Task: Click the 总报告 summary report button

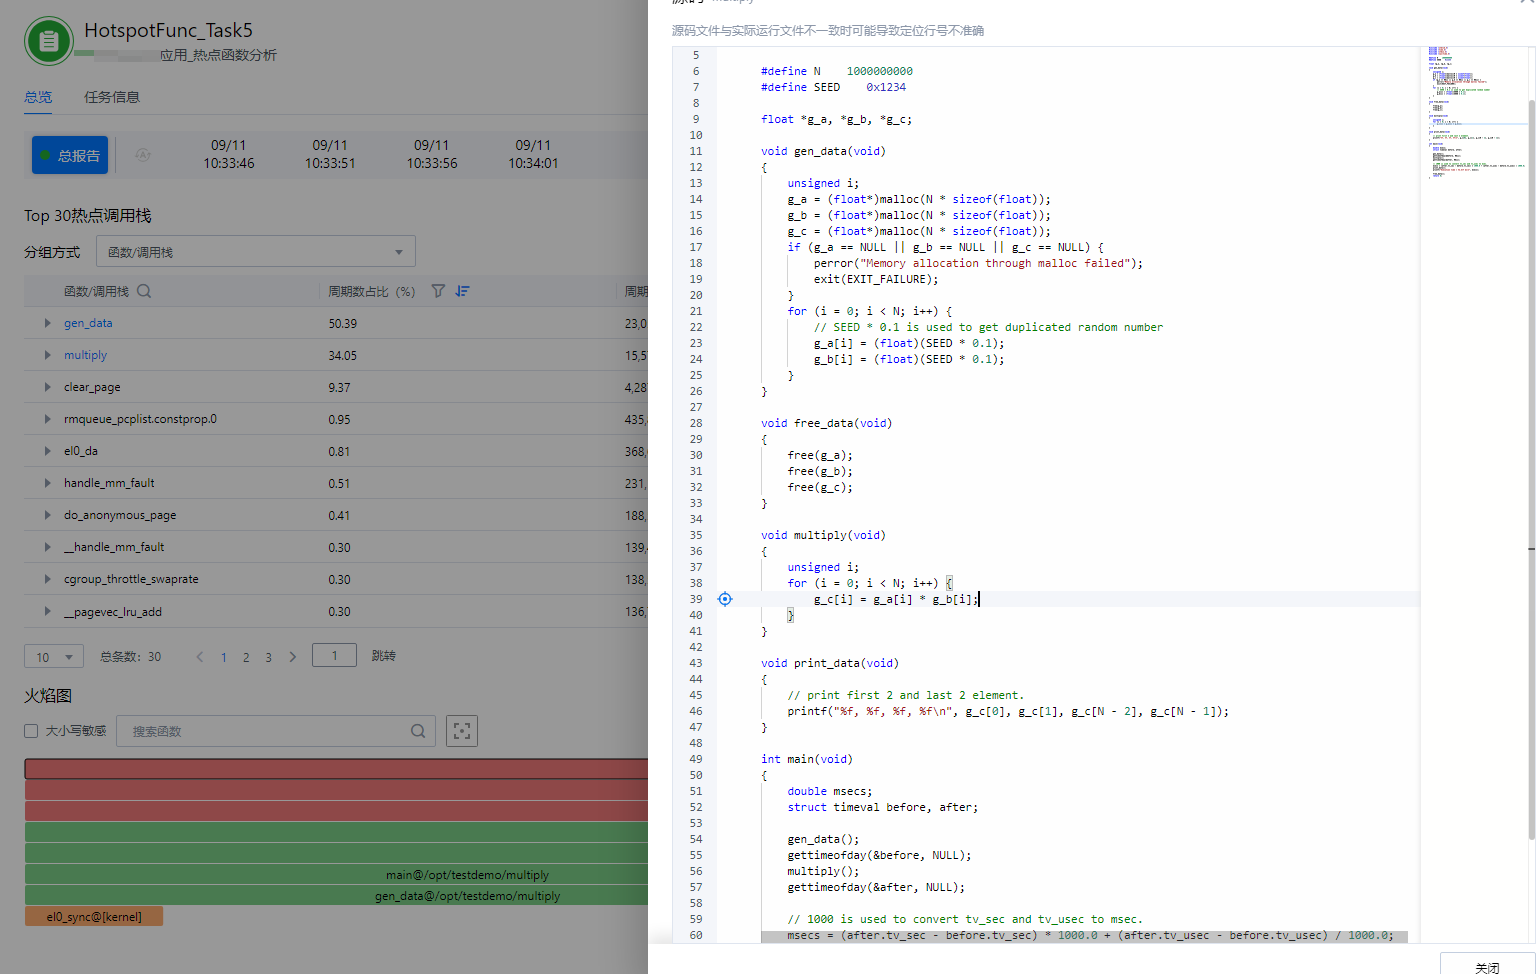Action: click(x=70, y=155)
